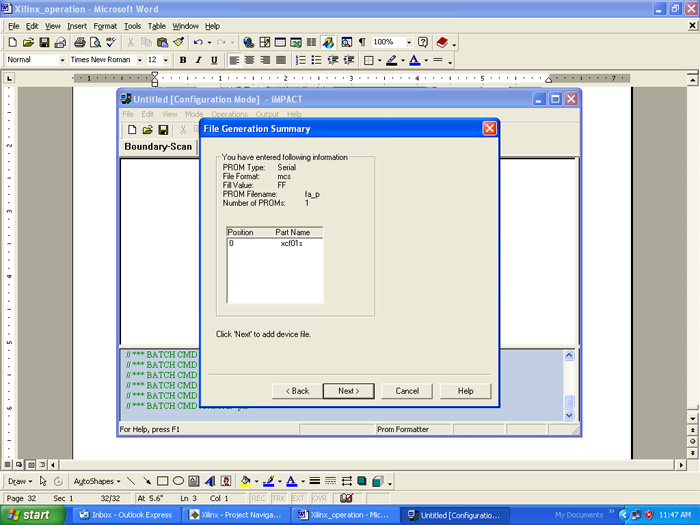
Task: Expand the Highlight color dropdown arrow in Formatting toolbar
Action: tap(403, 60)
